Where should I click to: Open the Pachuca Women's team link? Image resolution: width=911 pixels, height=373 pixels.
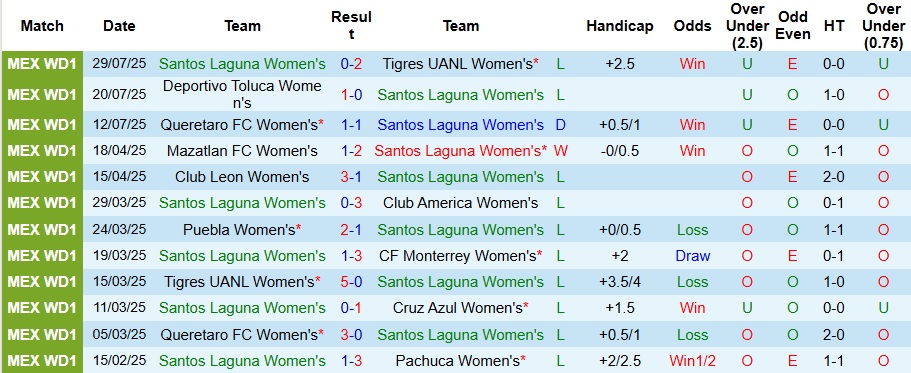(x=457, y=361)
